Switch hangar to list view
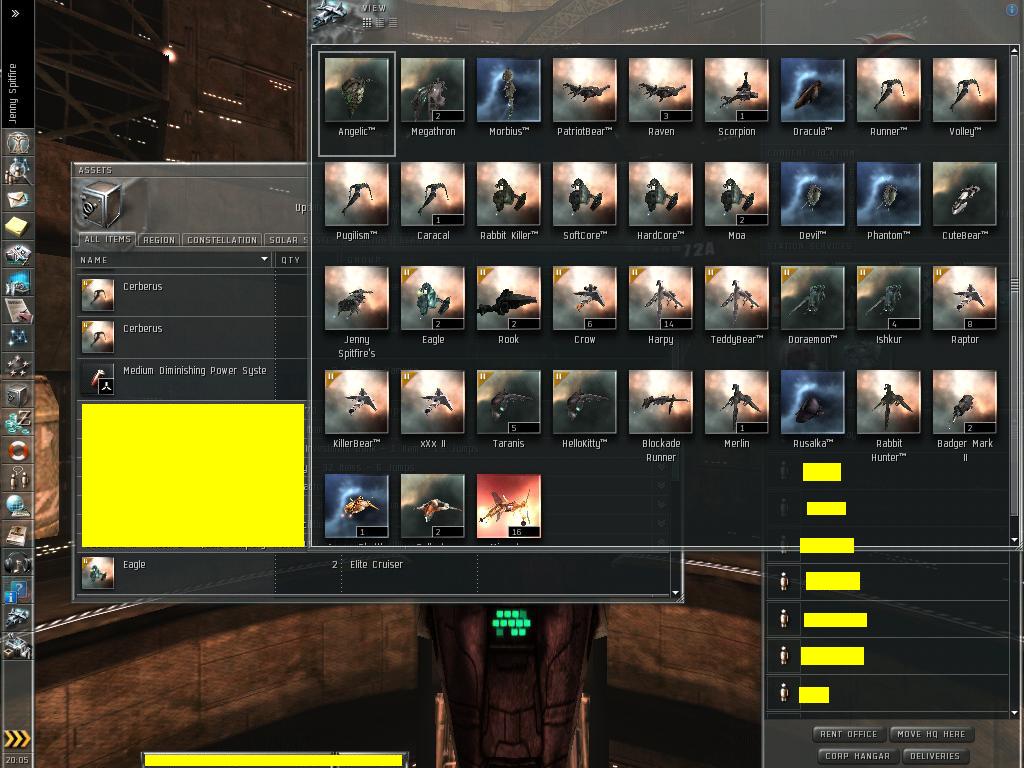This screenshot has width=1024, height=768. (x=393, y=23)
